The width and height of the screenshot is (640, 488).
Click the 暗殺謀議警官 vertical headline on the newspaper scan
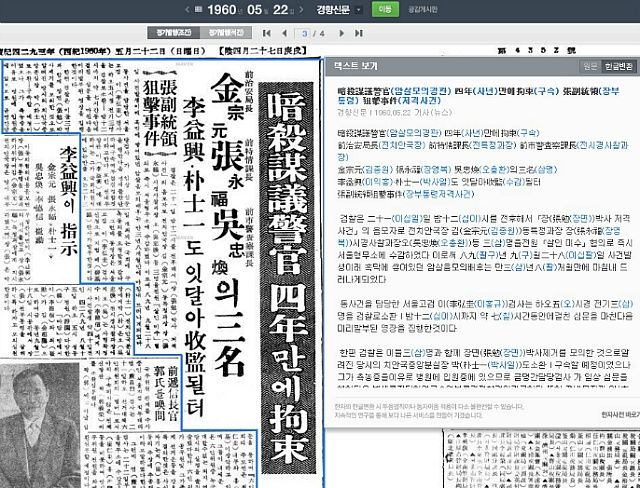coord(288,277)
